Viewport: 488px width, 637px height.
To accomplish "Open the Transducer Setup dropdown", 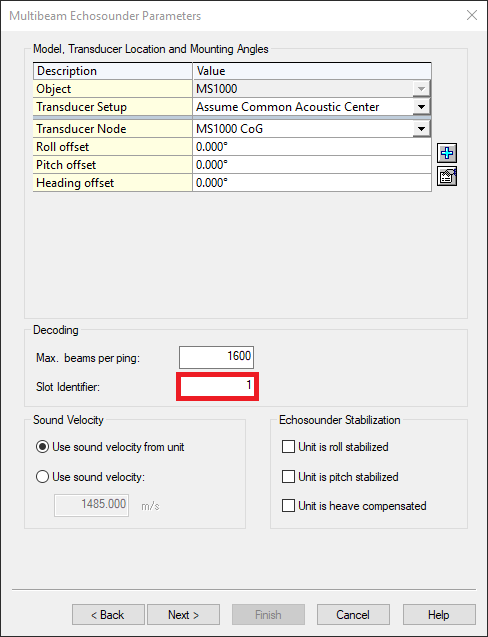I will pos(421,107).
